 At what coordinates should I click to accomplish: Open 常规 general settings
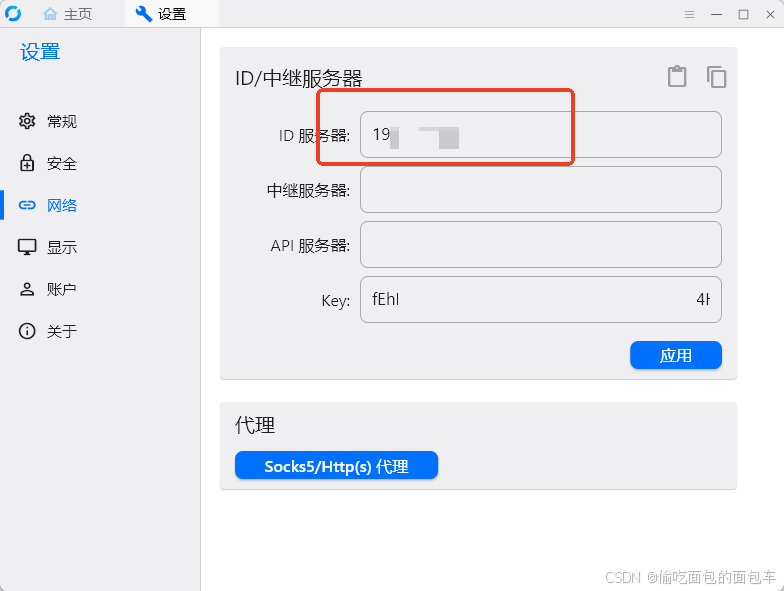click(48, 121)
